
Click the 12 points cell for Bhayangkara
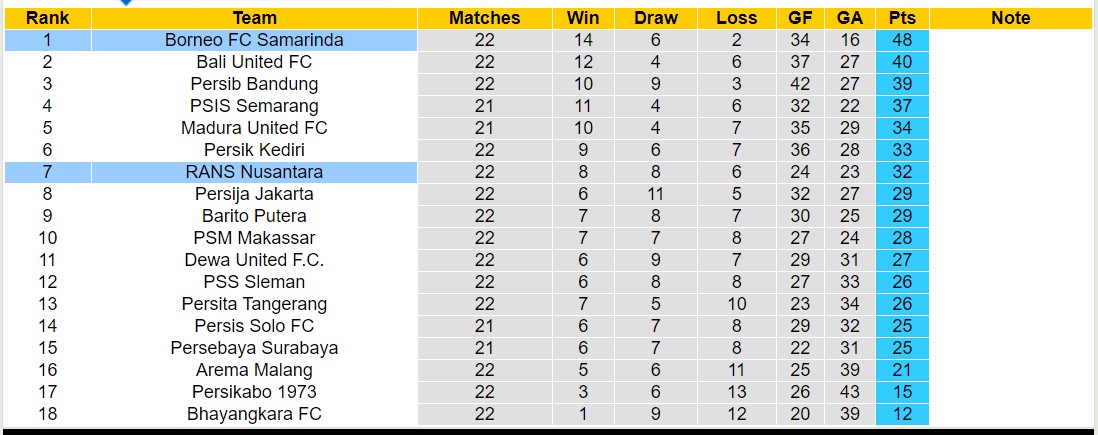(x=902, y=414)
